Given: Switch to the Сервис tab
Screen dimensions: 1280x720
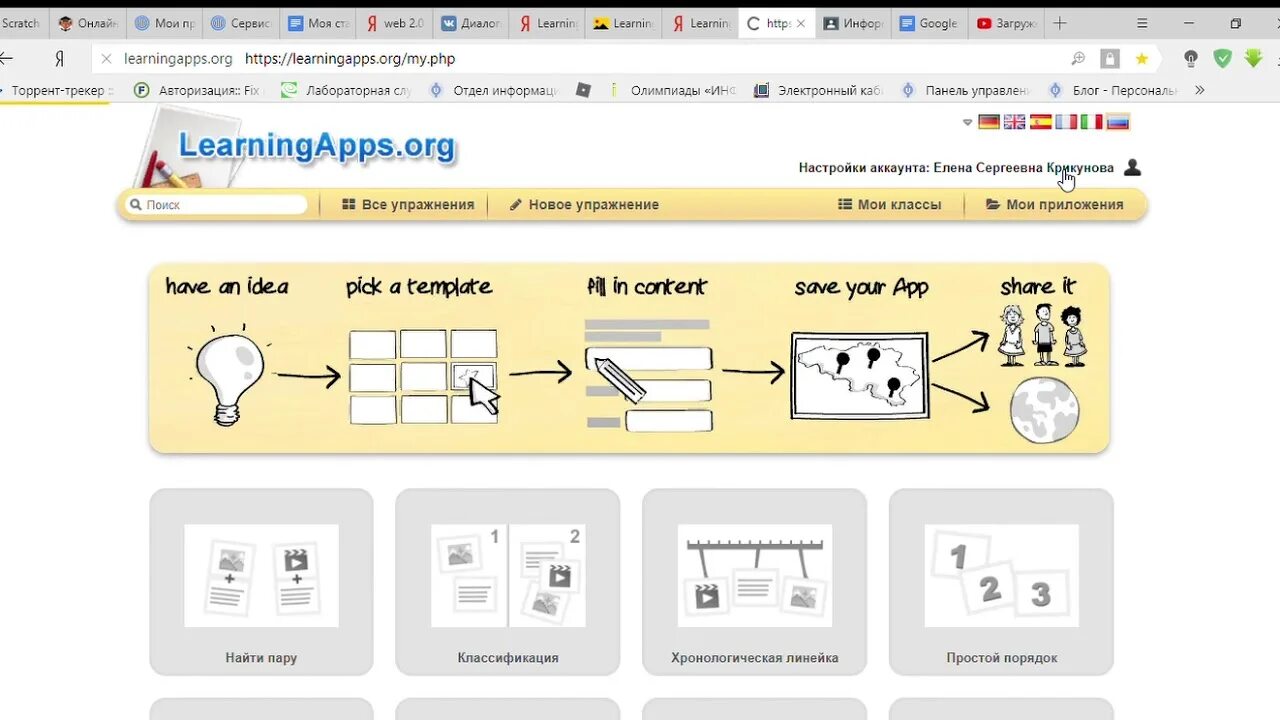Looking at the screenshot, I should click(x=241, y=23).
